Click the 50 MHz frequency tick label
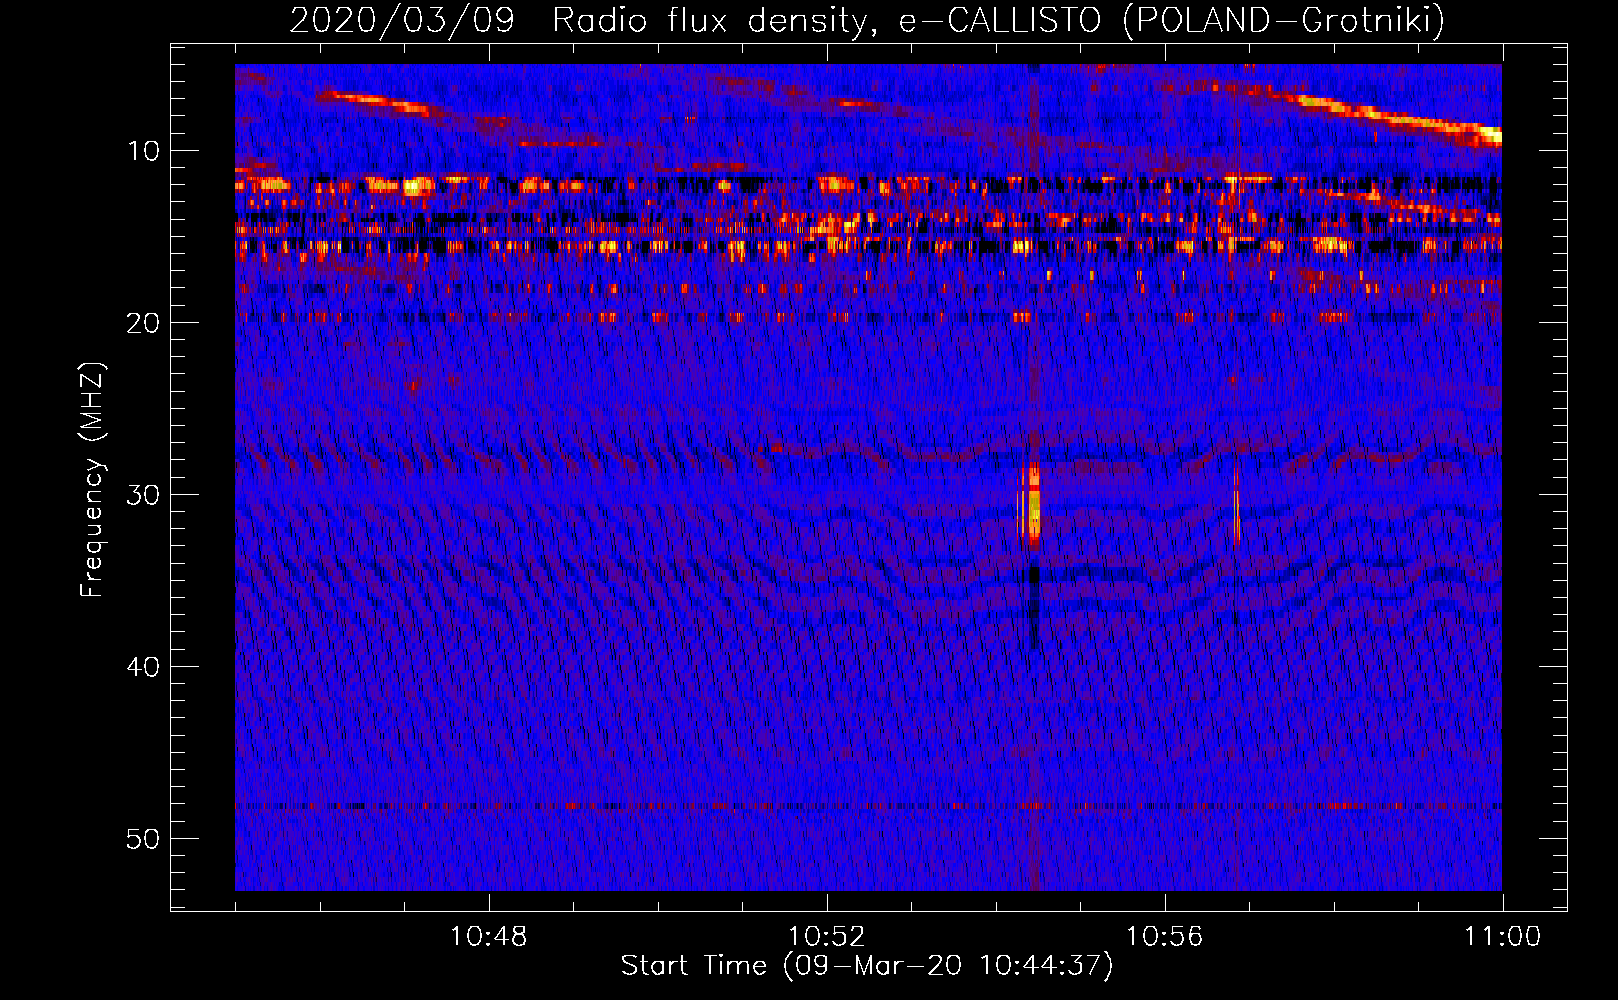Screen dimensions: 1618x1000 144,839
